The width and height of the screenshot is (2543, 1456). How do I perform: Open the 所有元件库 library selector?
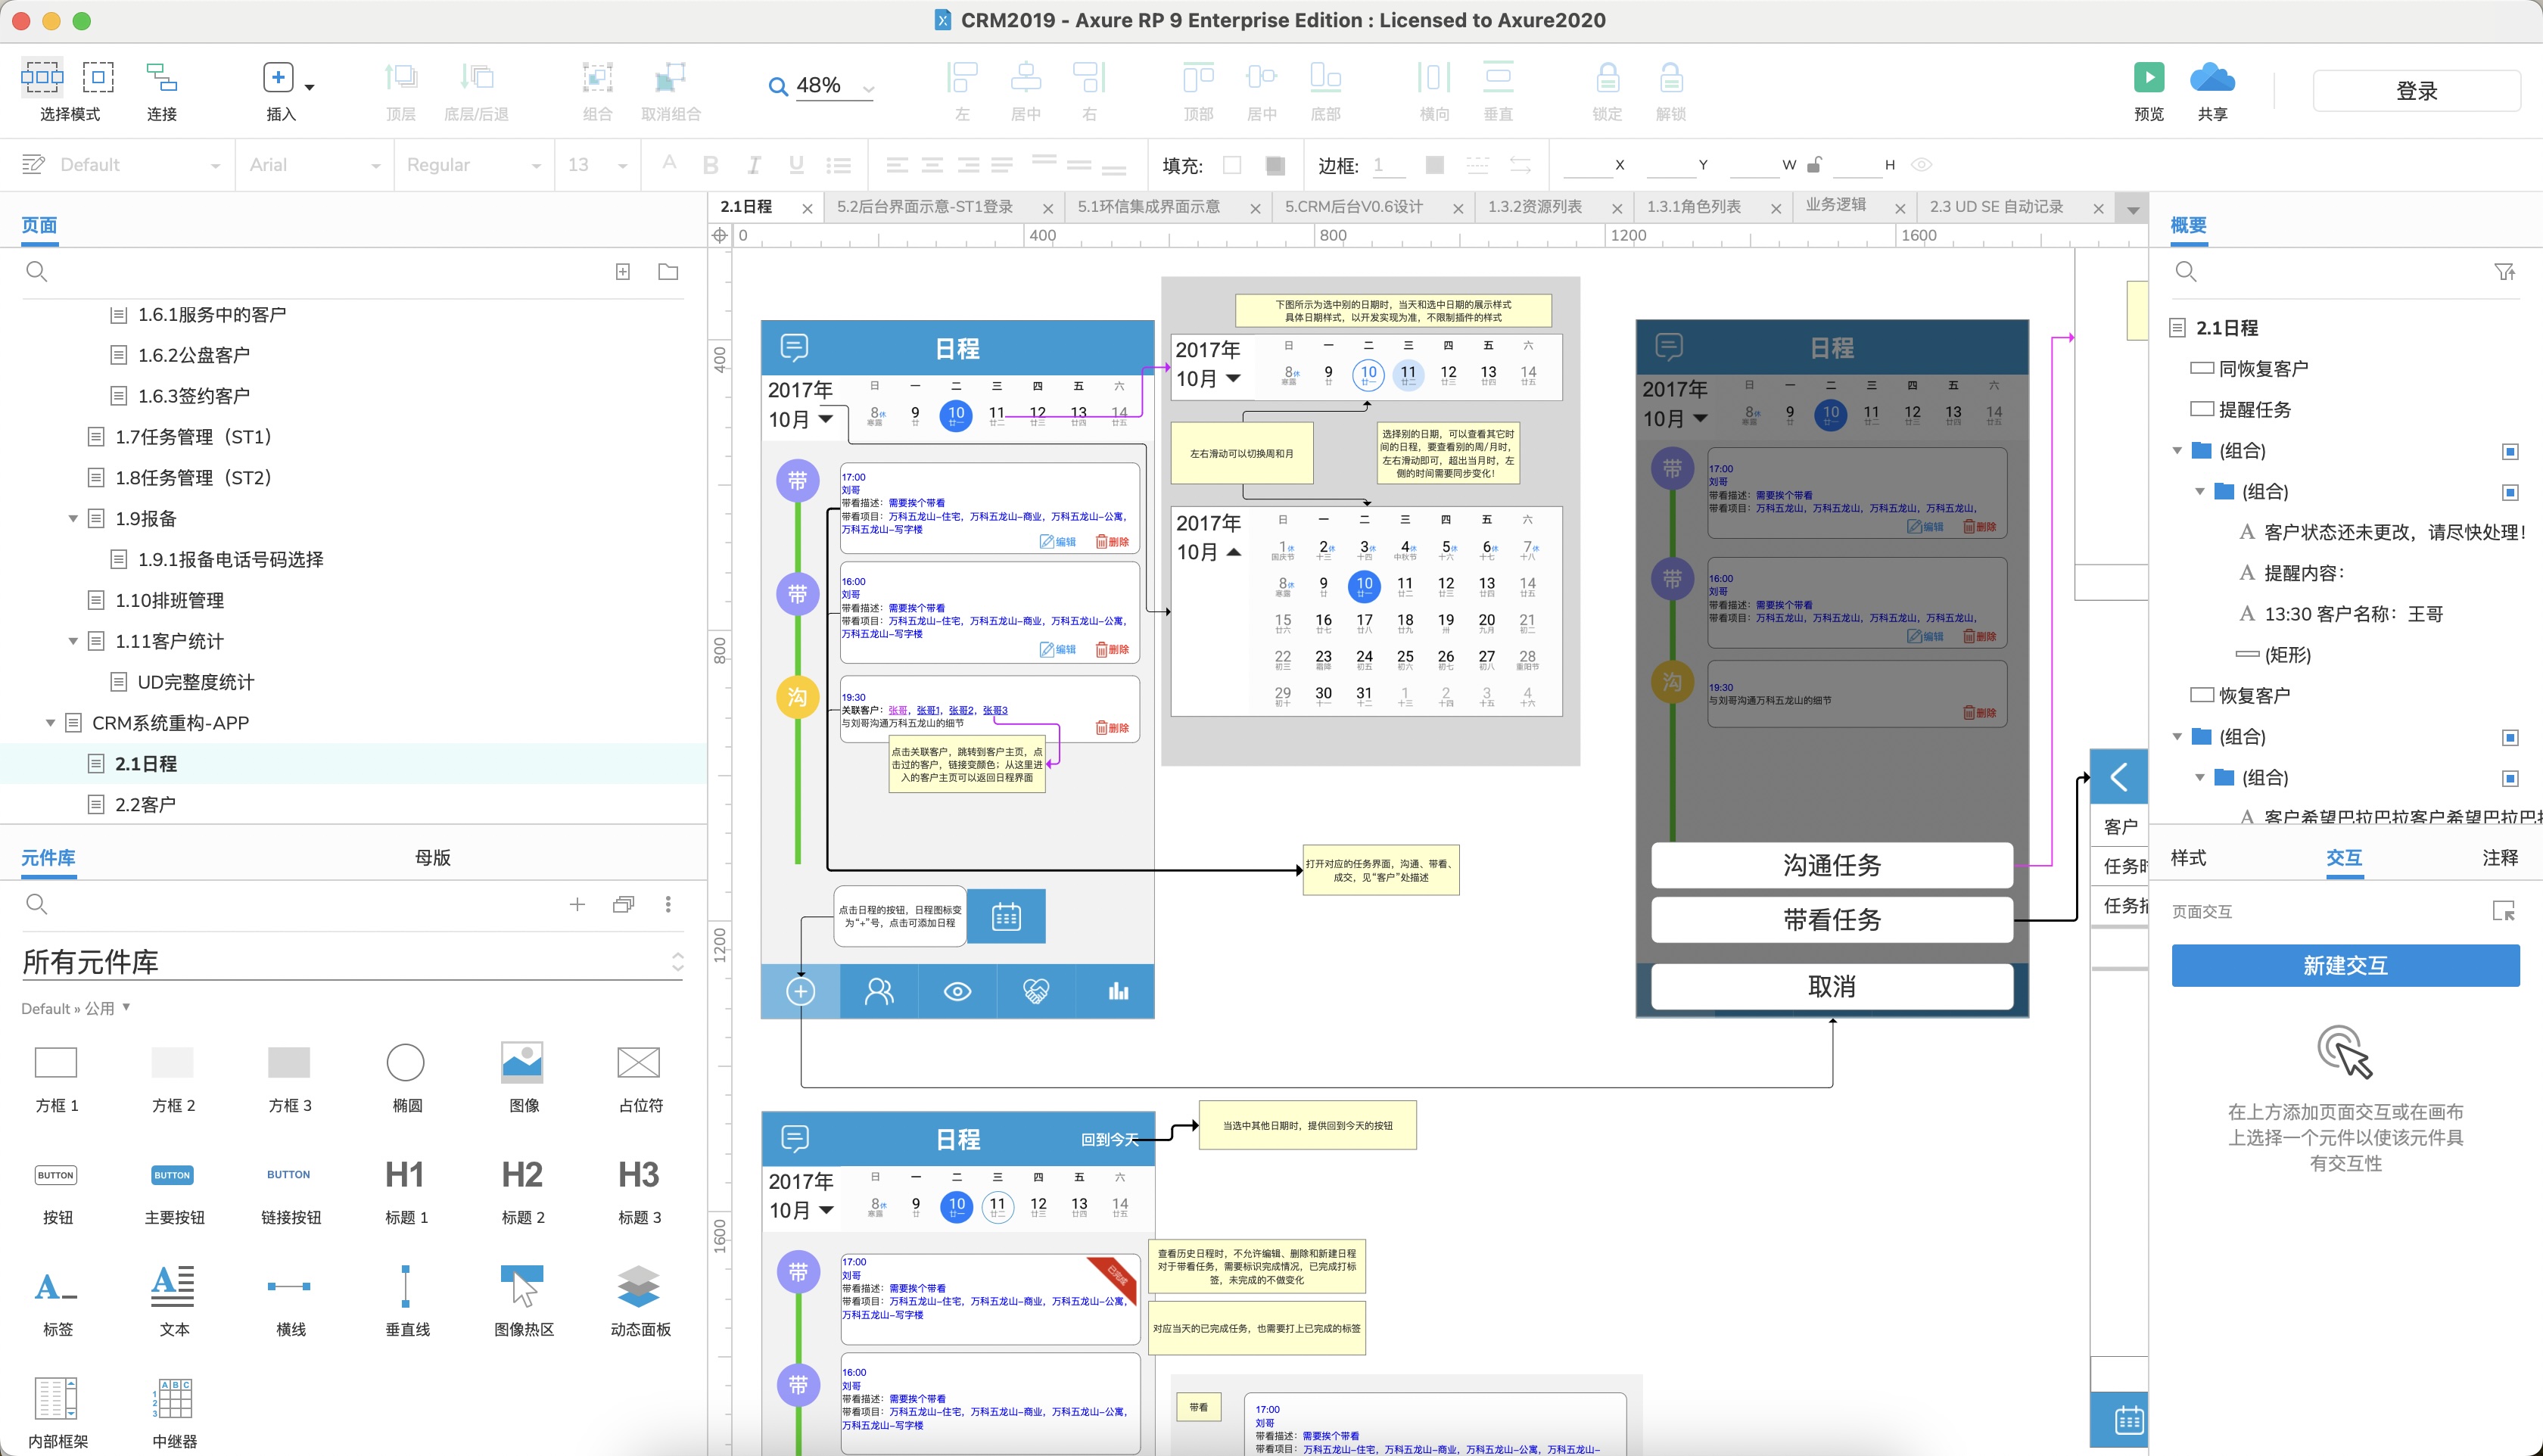click(x=352, y=962)
